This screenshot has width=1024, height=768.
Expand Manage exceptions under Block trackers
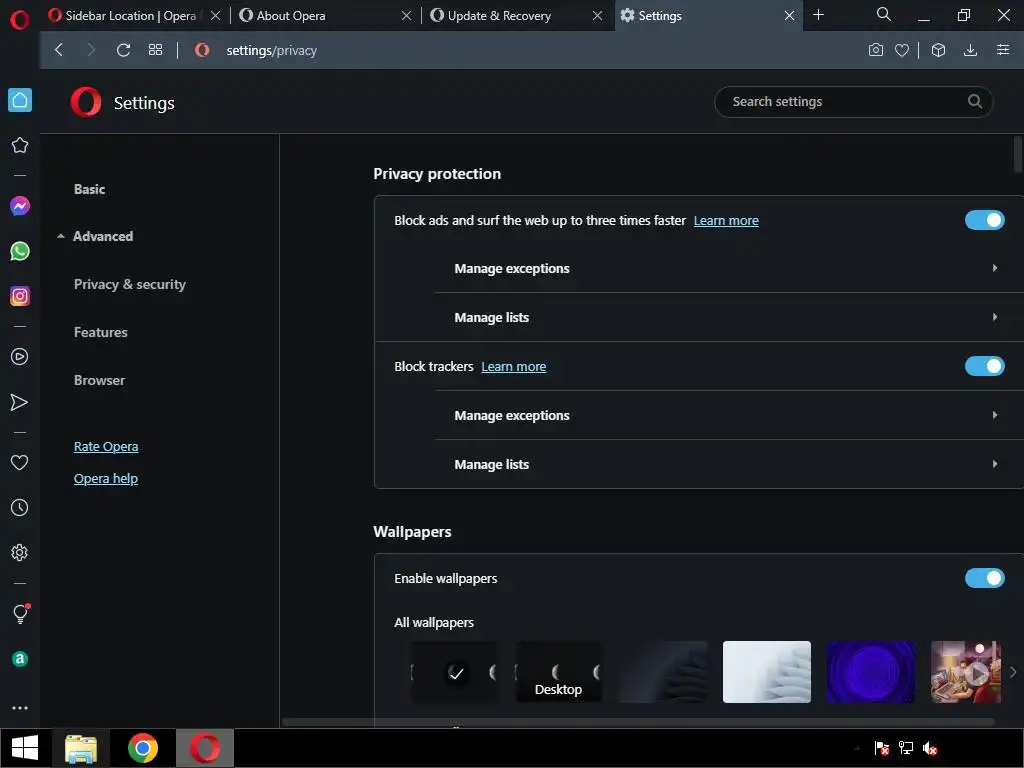(x=729, y=415)
